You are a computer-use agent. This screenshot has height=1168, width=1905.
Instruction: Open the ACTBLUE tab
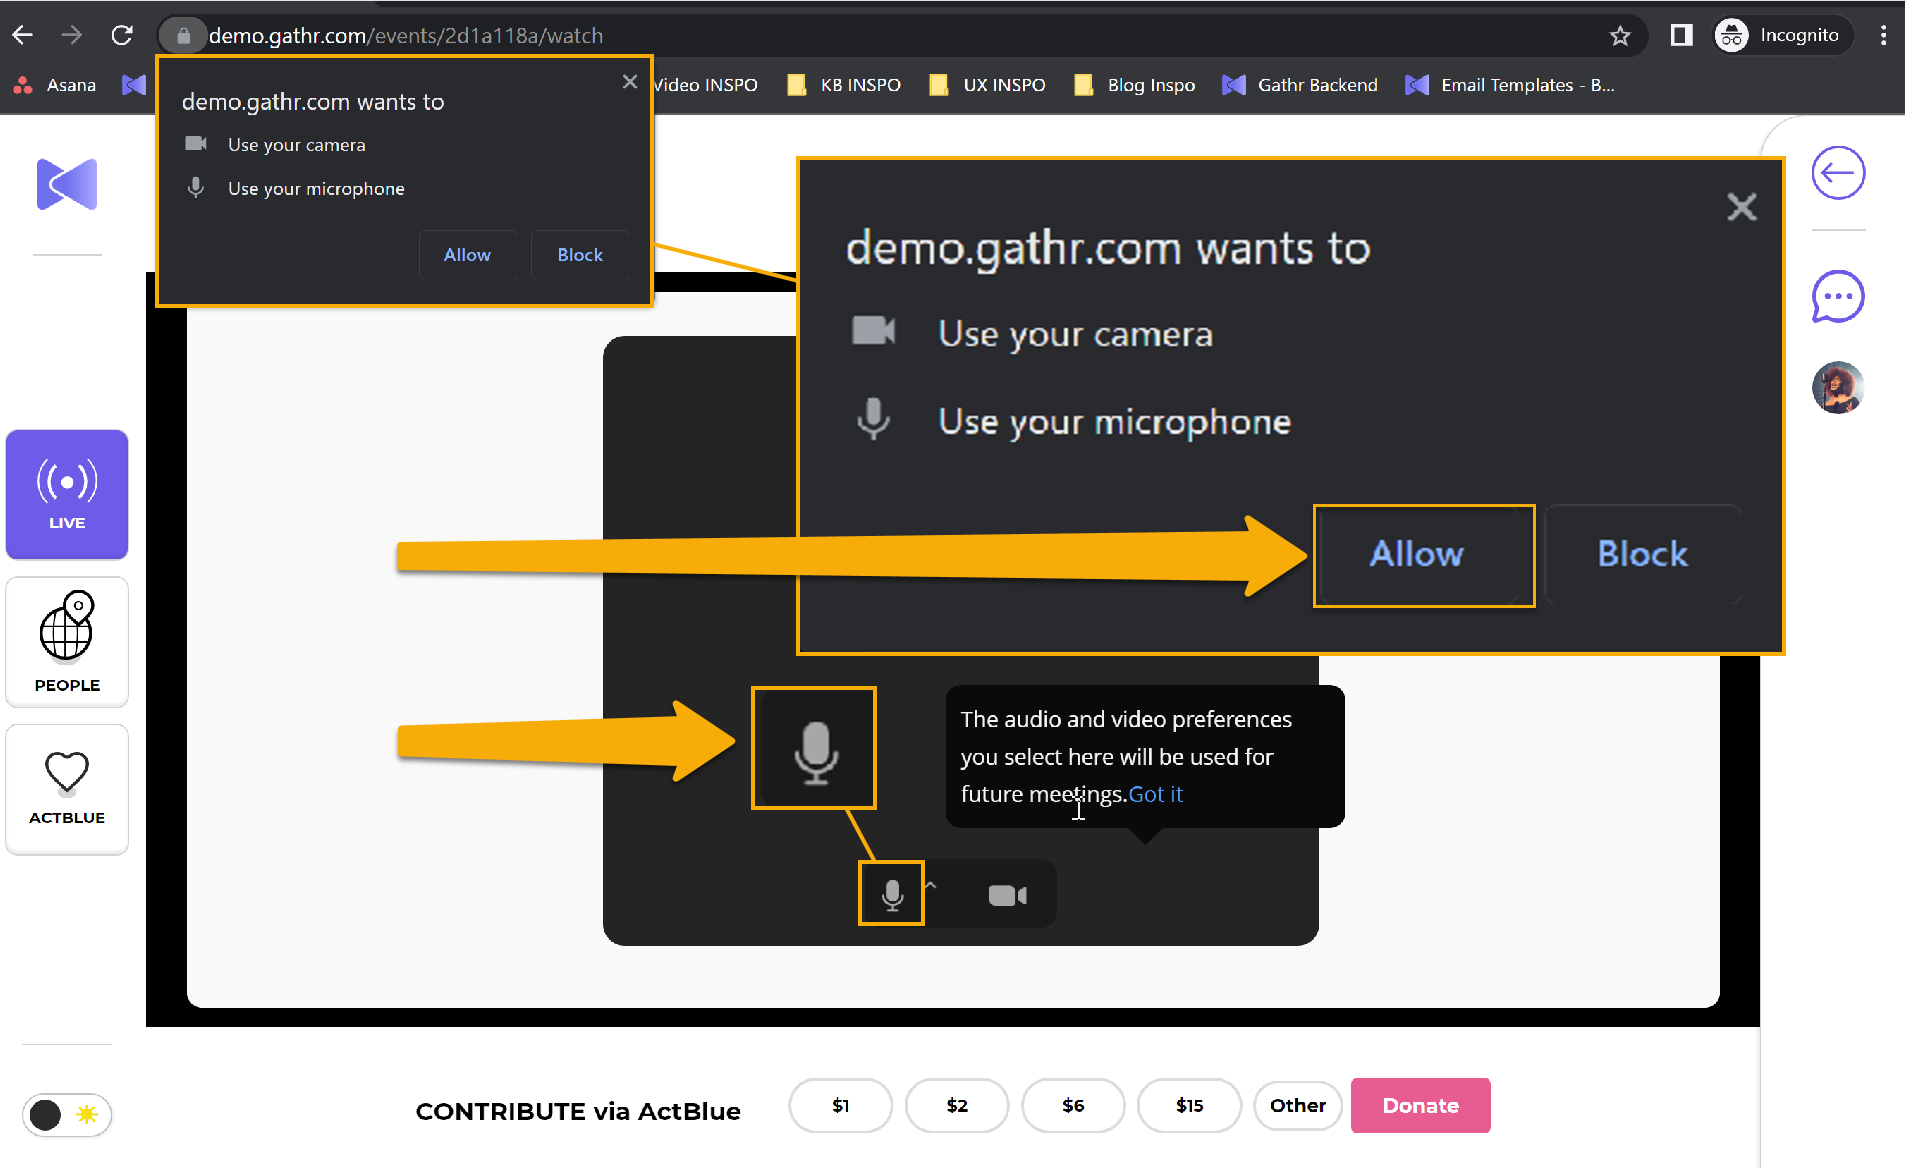(x=67, y=789)
